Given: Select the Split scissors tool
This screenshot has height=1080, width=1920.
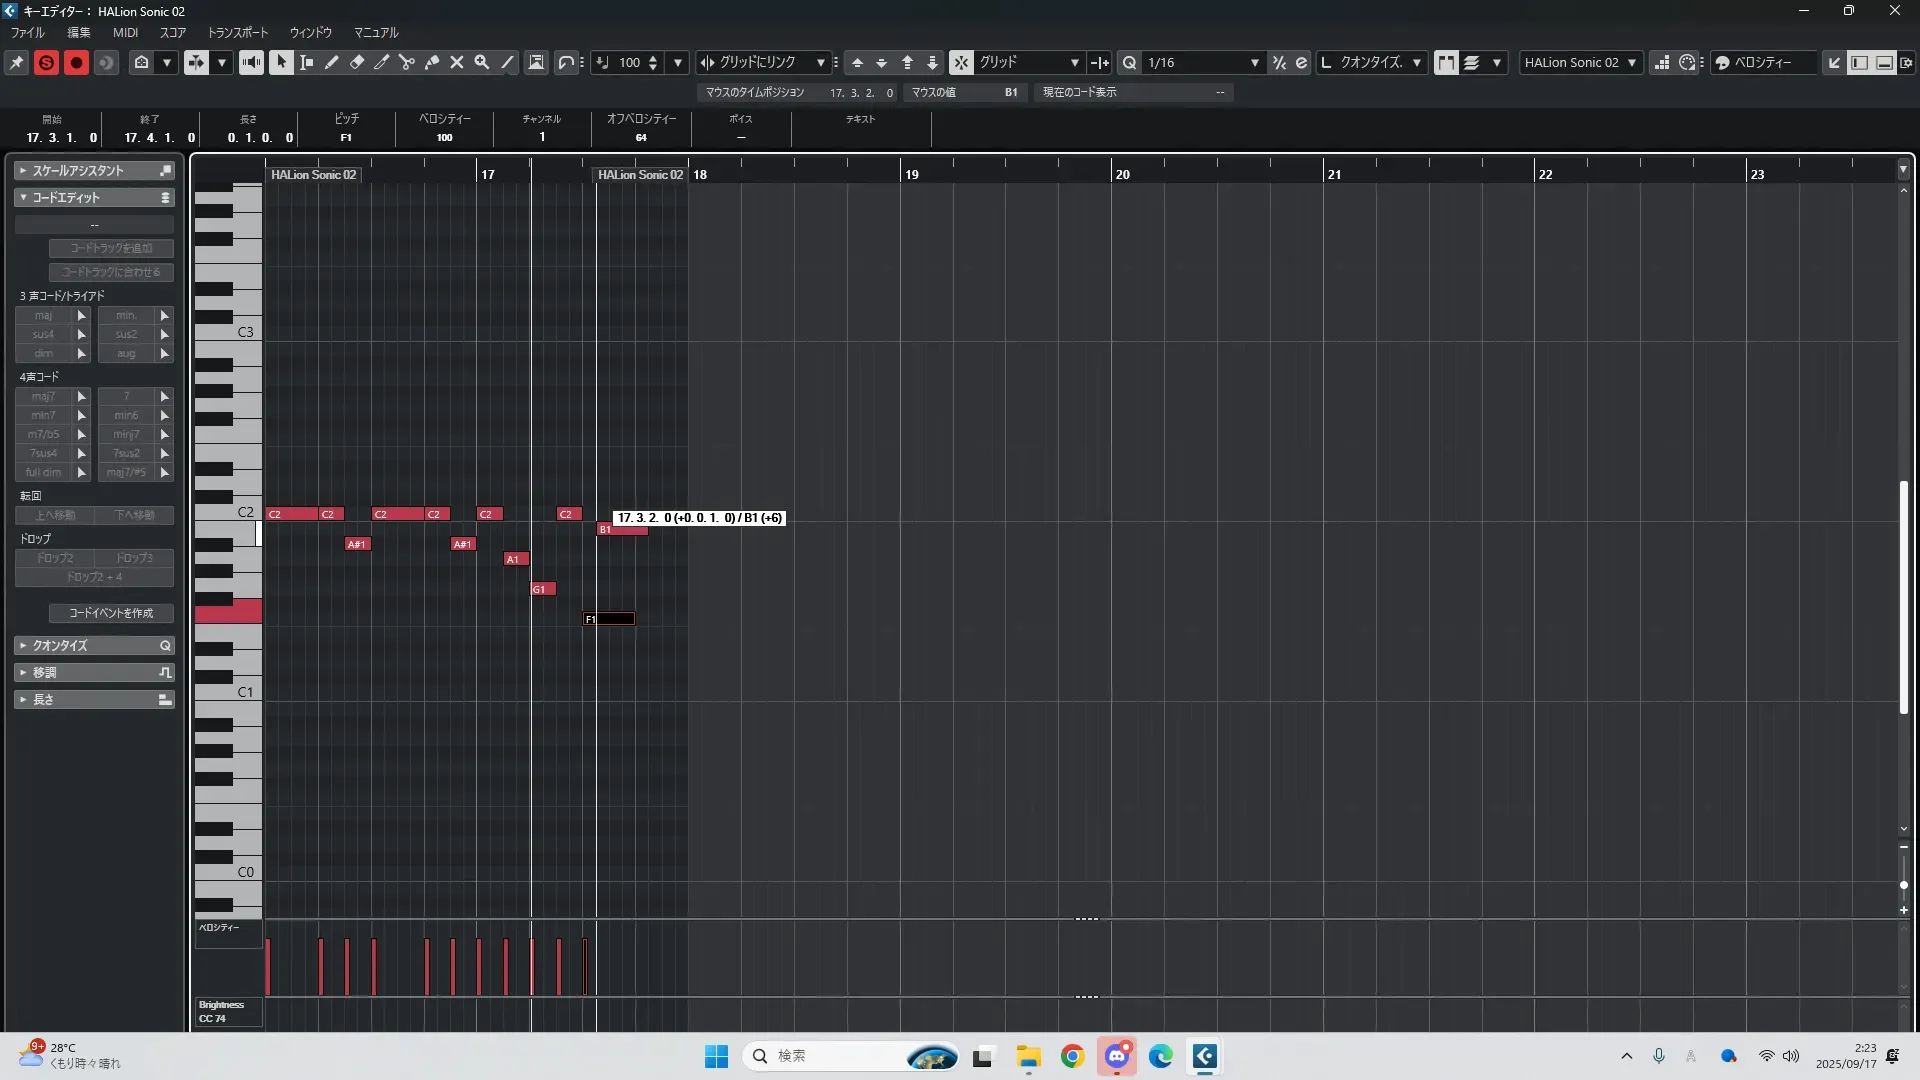Looking at the screenshot, I should pyautogui.click(x=407, y=62).
